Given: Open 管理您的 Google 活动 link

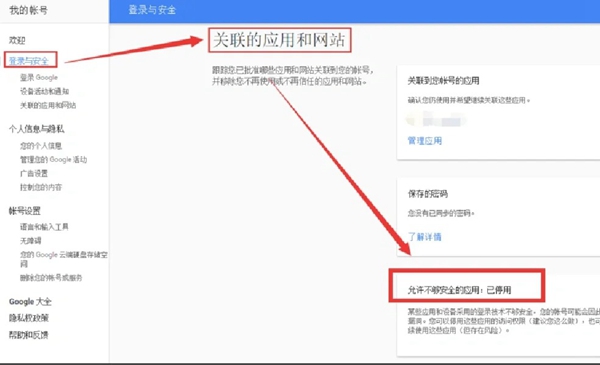Looking at the screenshot, I should (x=54, y=160).
